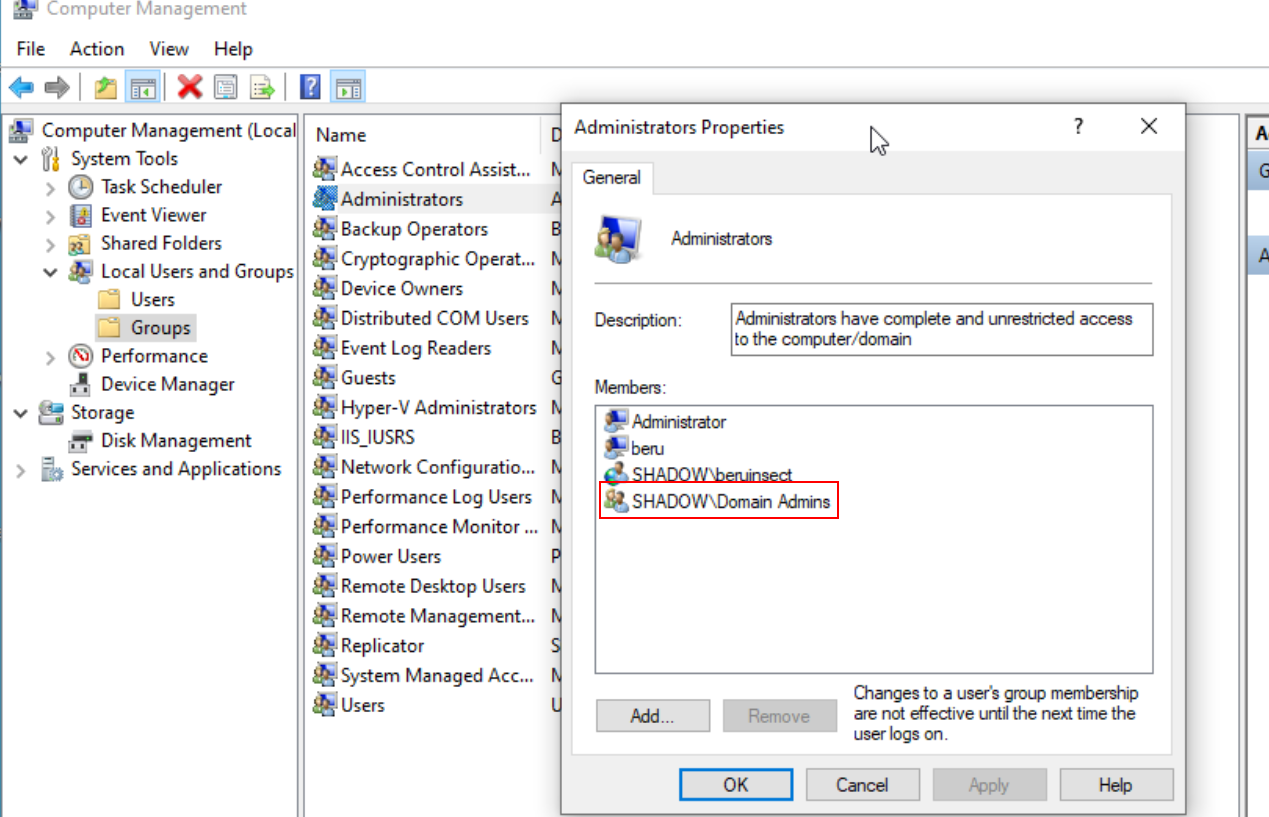Click the Up one level folder icon

pos(105,88)
